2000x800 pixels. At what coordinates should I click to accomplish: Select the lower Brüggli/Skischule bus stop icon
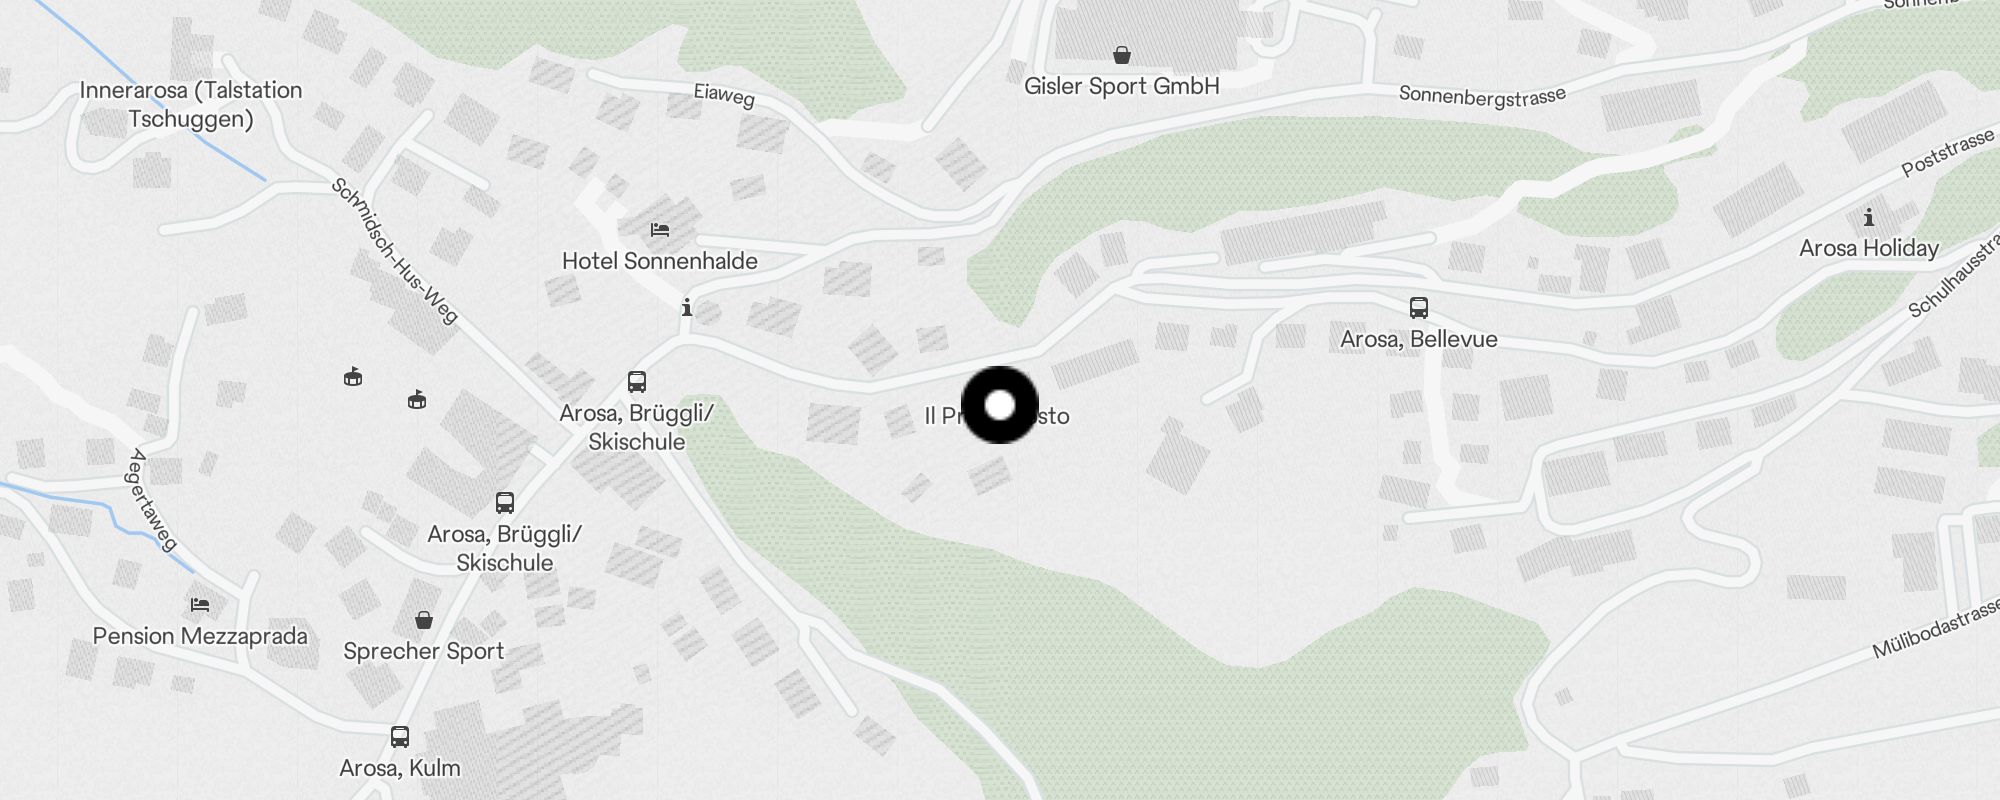click(x=505, y=502)
